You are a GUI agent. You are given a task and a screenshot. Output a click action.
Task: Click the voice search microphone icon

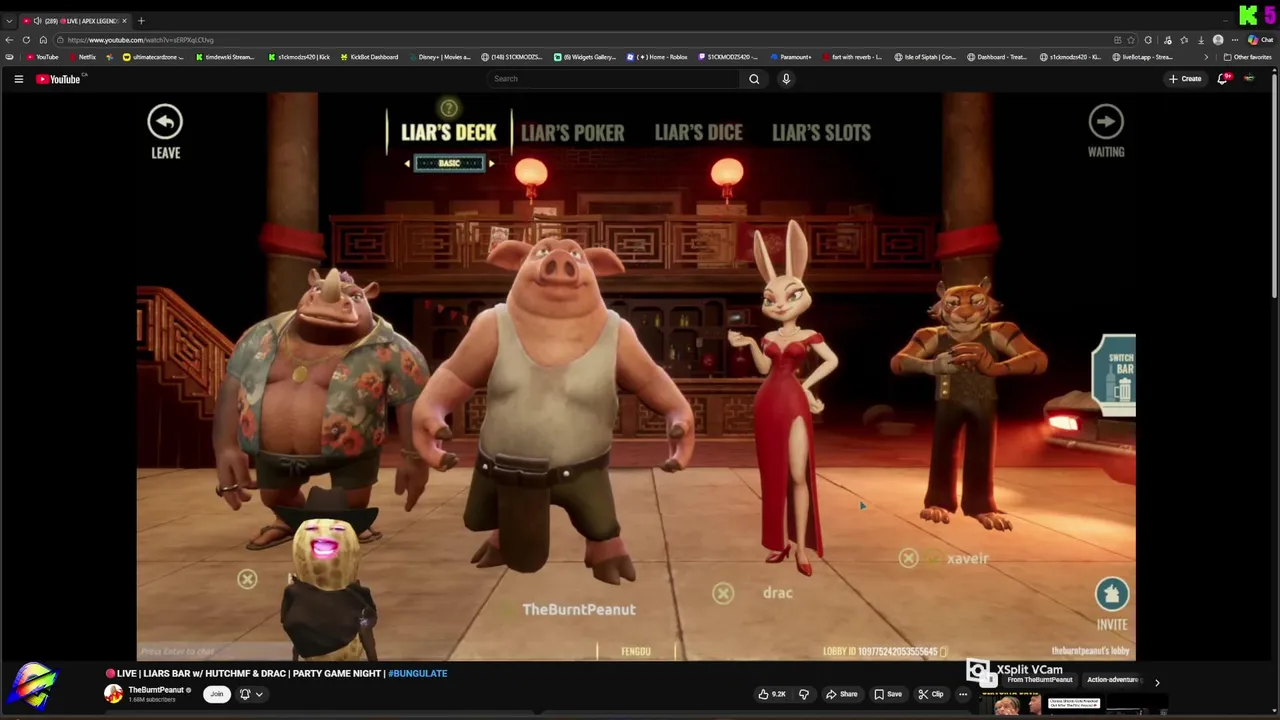click(786, 79)
